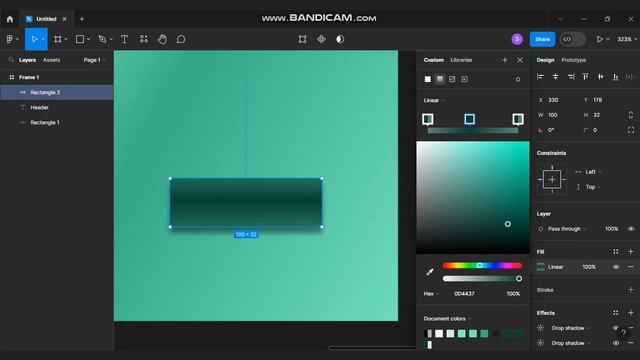Switch to Prototype tab
This screenshot has width=640, height=360.
[x=573, y=60]
